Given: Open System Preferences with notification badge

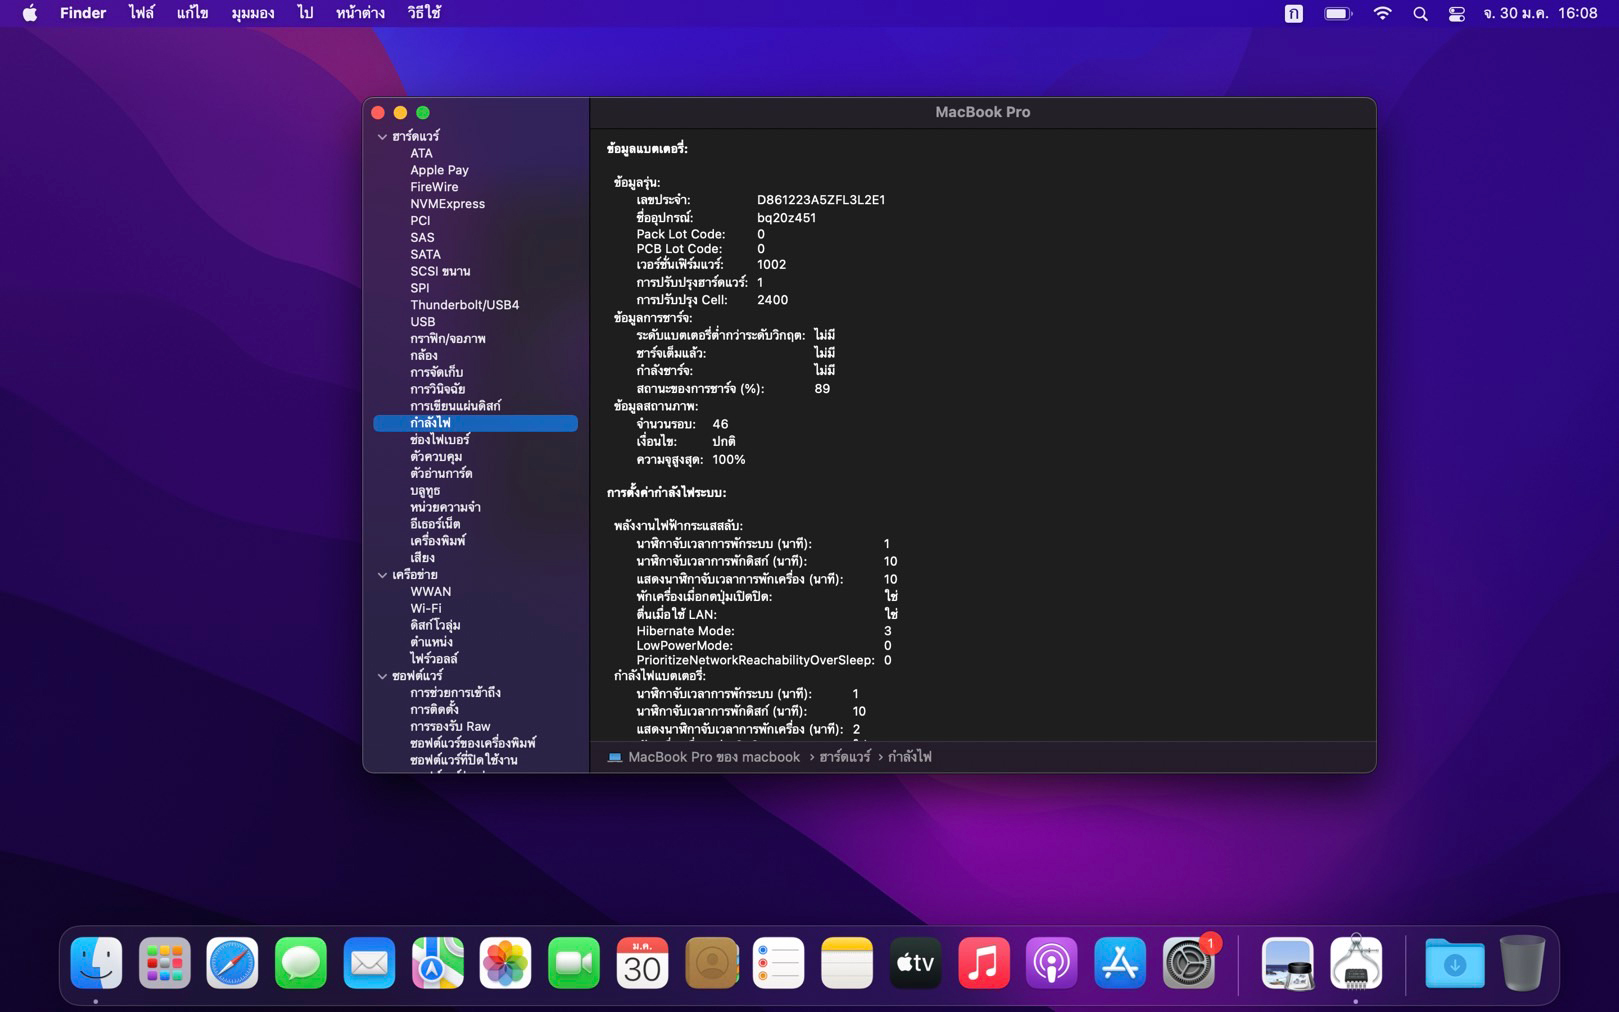Looking at the screenshot, I should coord(1188,964).
